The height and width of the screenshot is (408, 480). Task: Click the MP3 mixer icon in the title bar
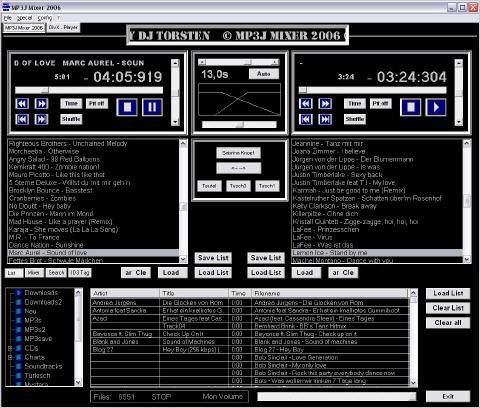click(x=6, y=7)
